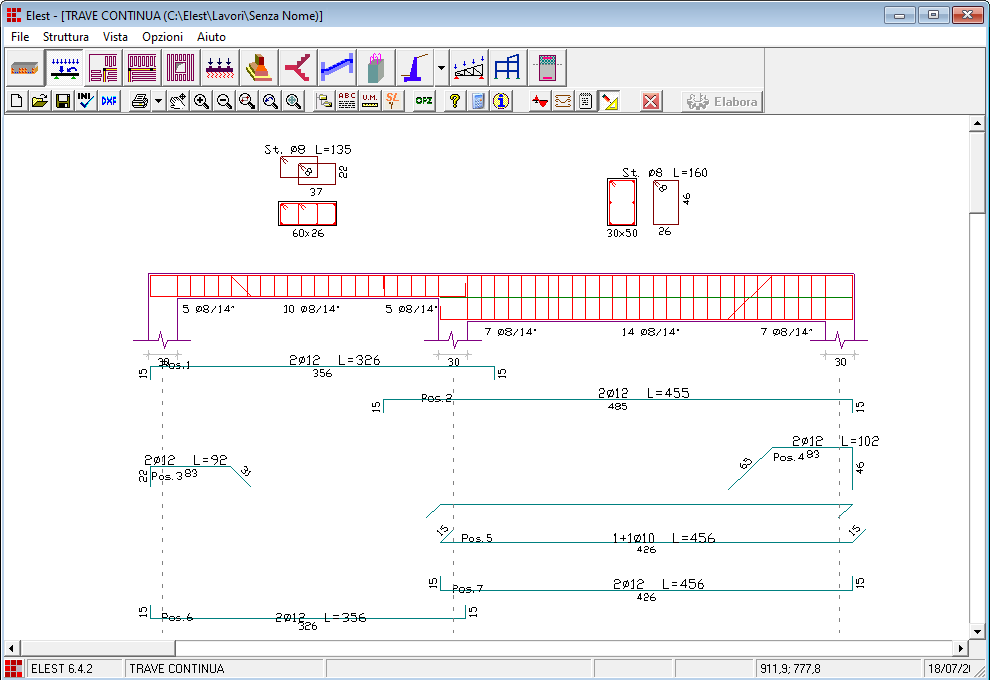Toggle the OPZ options button

[424, 101]
